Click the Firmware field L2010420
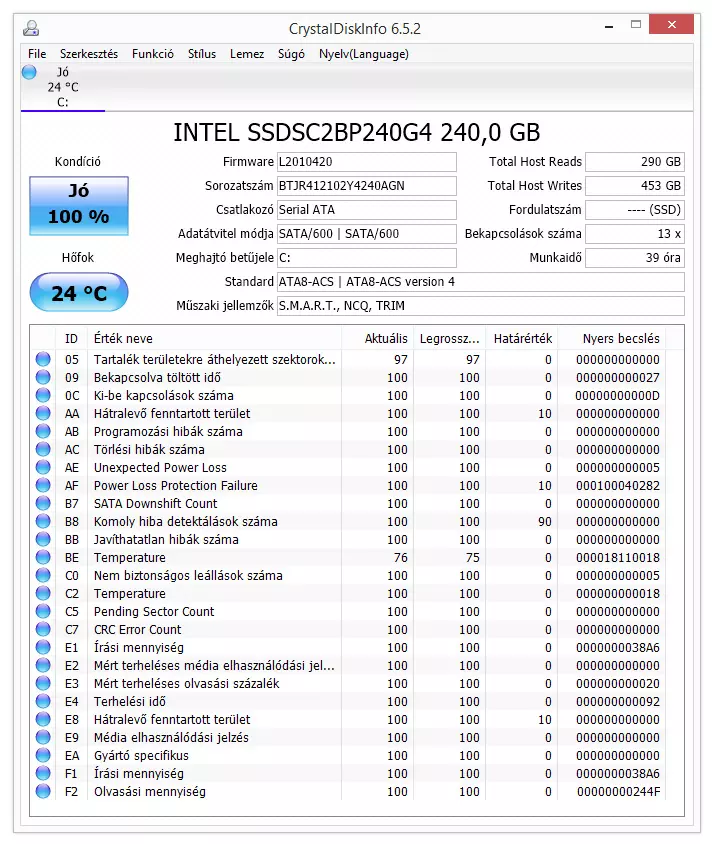Screen dimensions: 712x844 tap(366, 161)
